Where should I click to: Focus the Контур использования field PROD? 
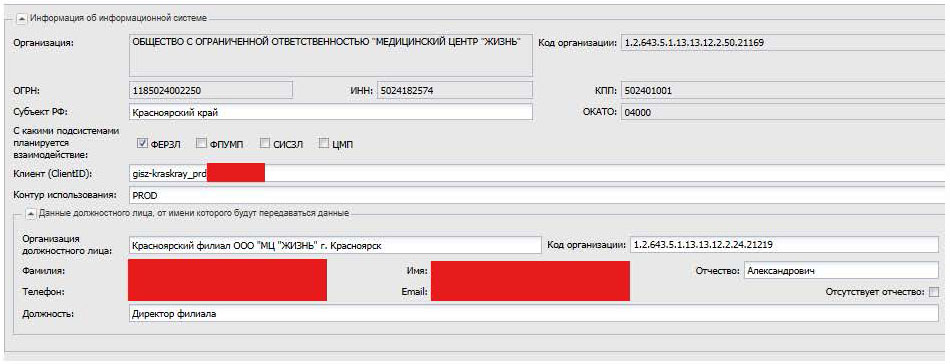538,195
